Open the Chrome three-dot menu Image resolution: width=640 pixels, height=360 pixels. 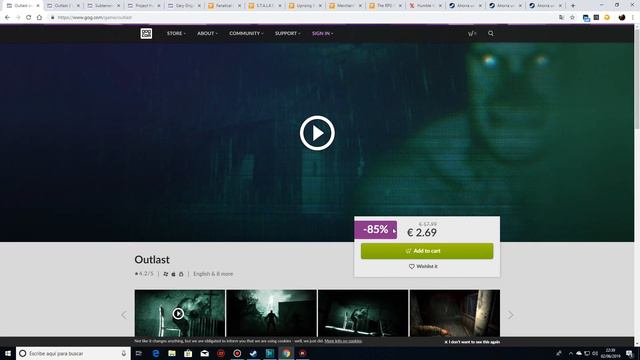point(633,18)
